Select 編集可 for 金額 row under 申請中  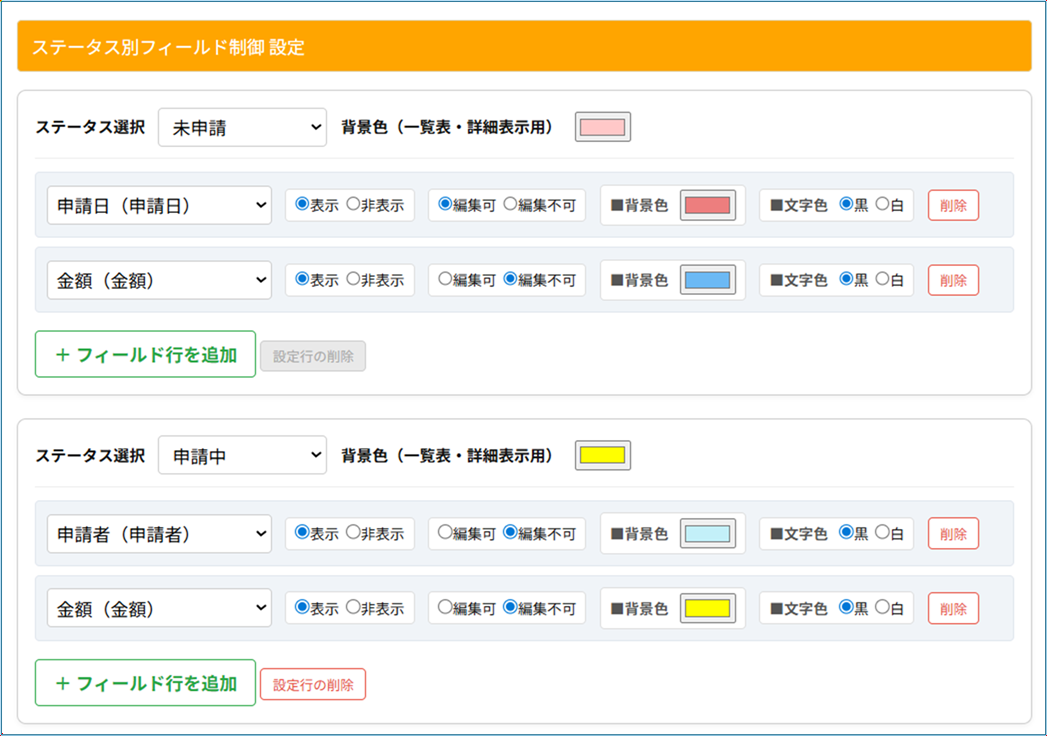[x=445, y=608]
